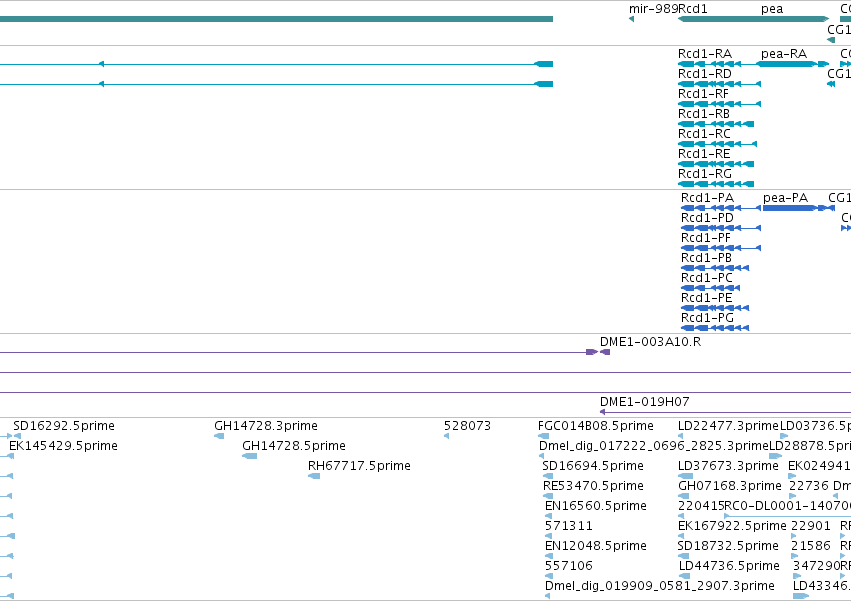Screen dimensions: 851x601
Task: Select the Rcd1-RD transcript
Action: click(719, 84)
